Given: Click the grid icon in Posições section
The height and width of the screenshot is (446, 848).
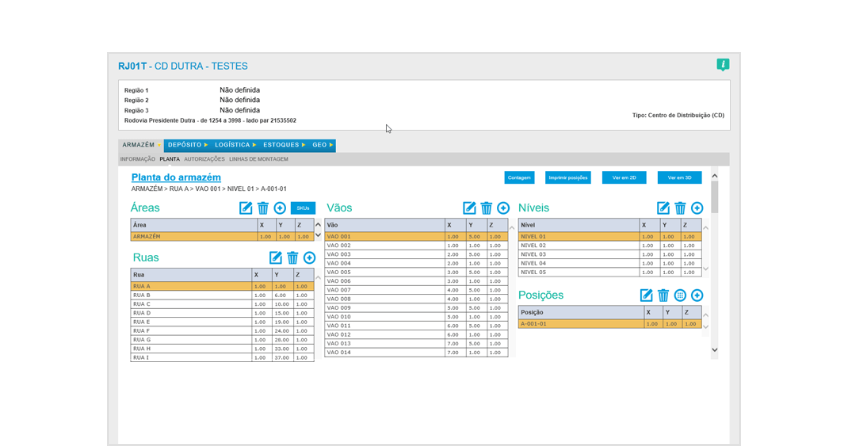Looking at the screenshot, I should (680, 295).
